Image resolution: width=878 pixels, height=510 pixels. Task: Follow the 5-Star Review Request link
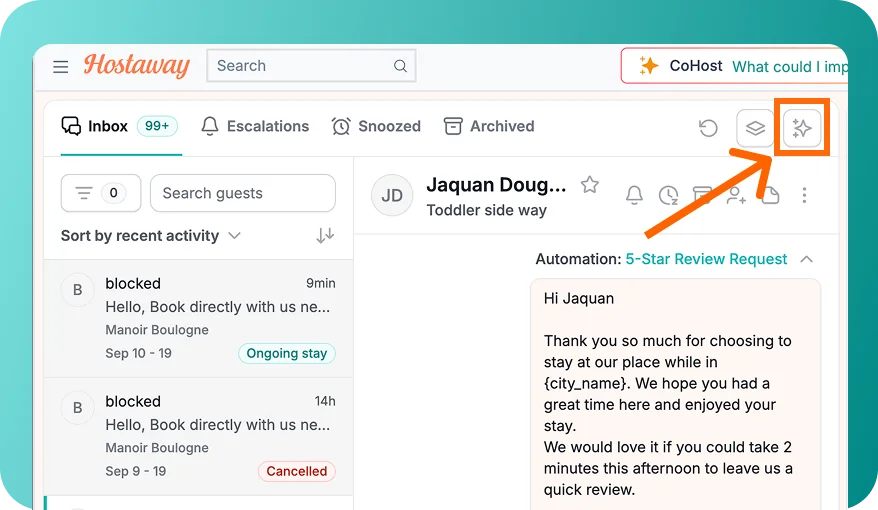click(706, 259)
